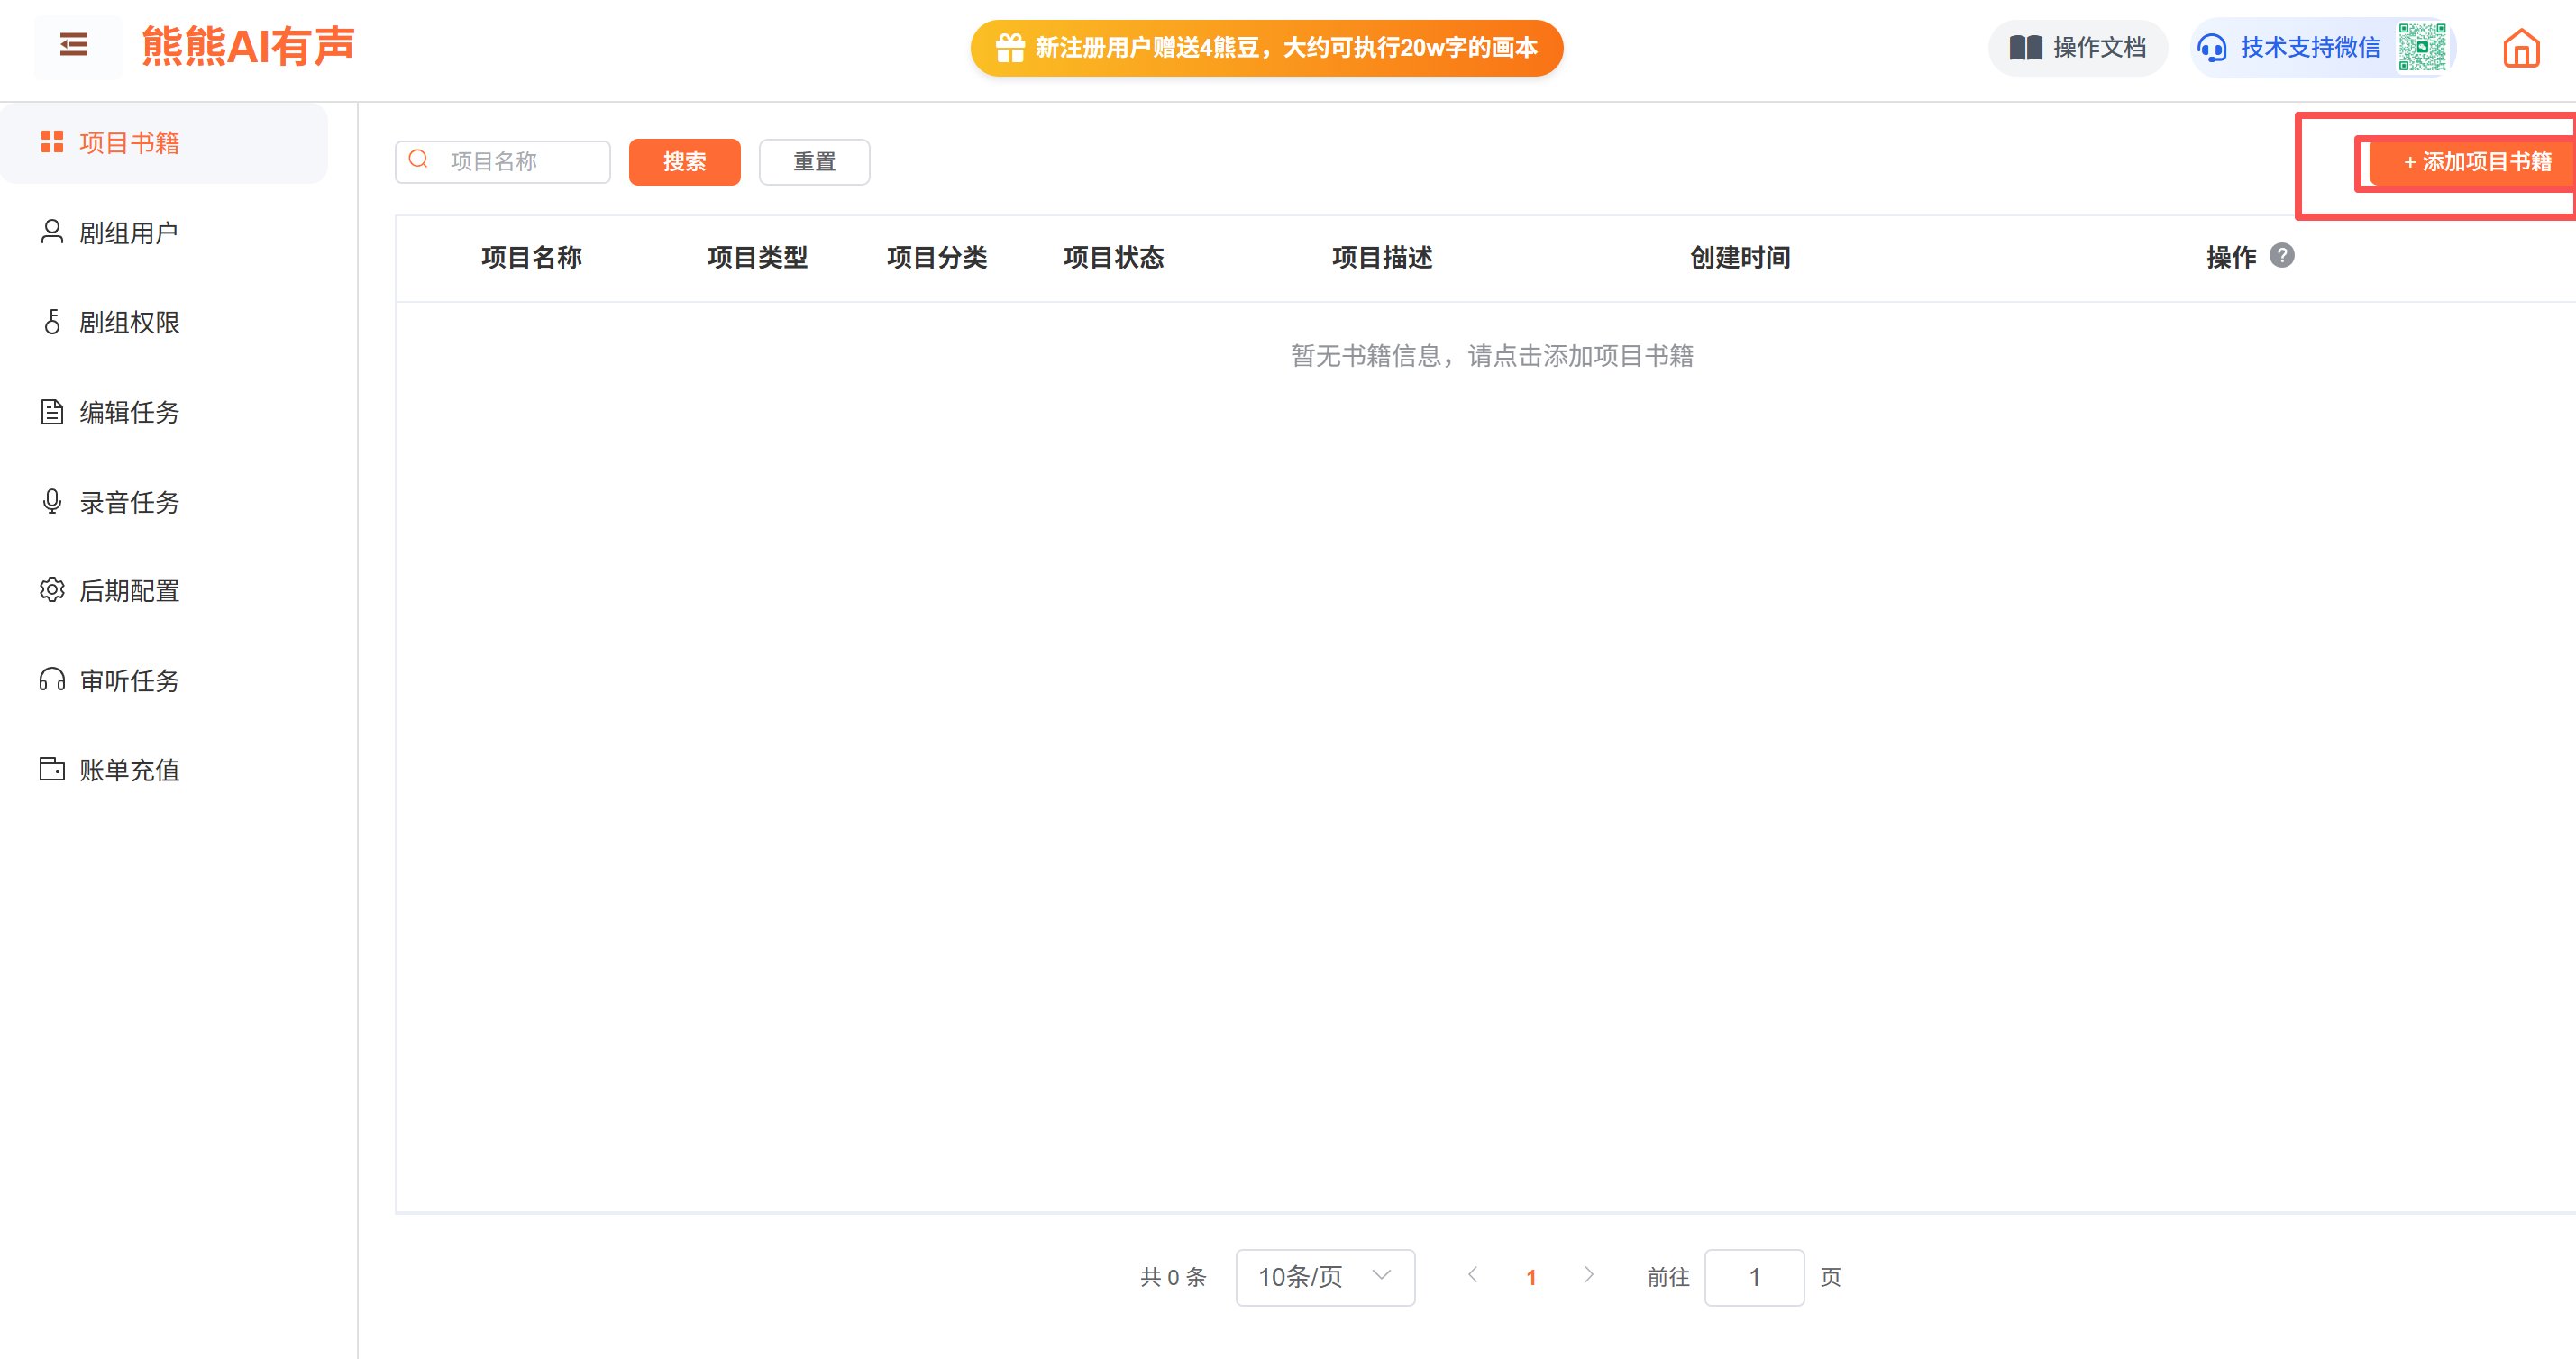The image size is (2576, 1359).
Task: Select 项目书籍 in sidebar
Action: coord(129,143)
